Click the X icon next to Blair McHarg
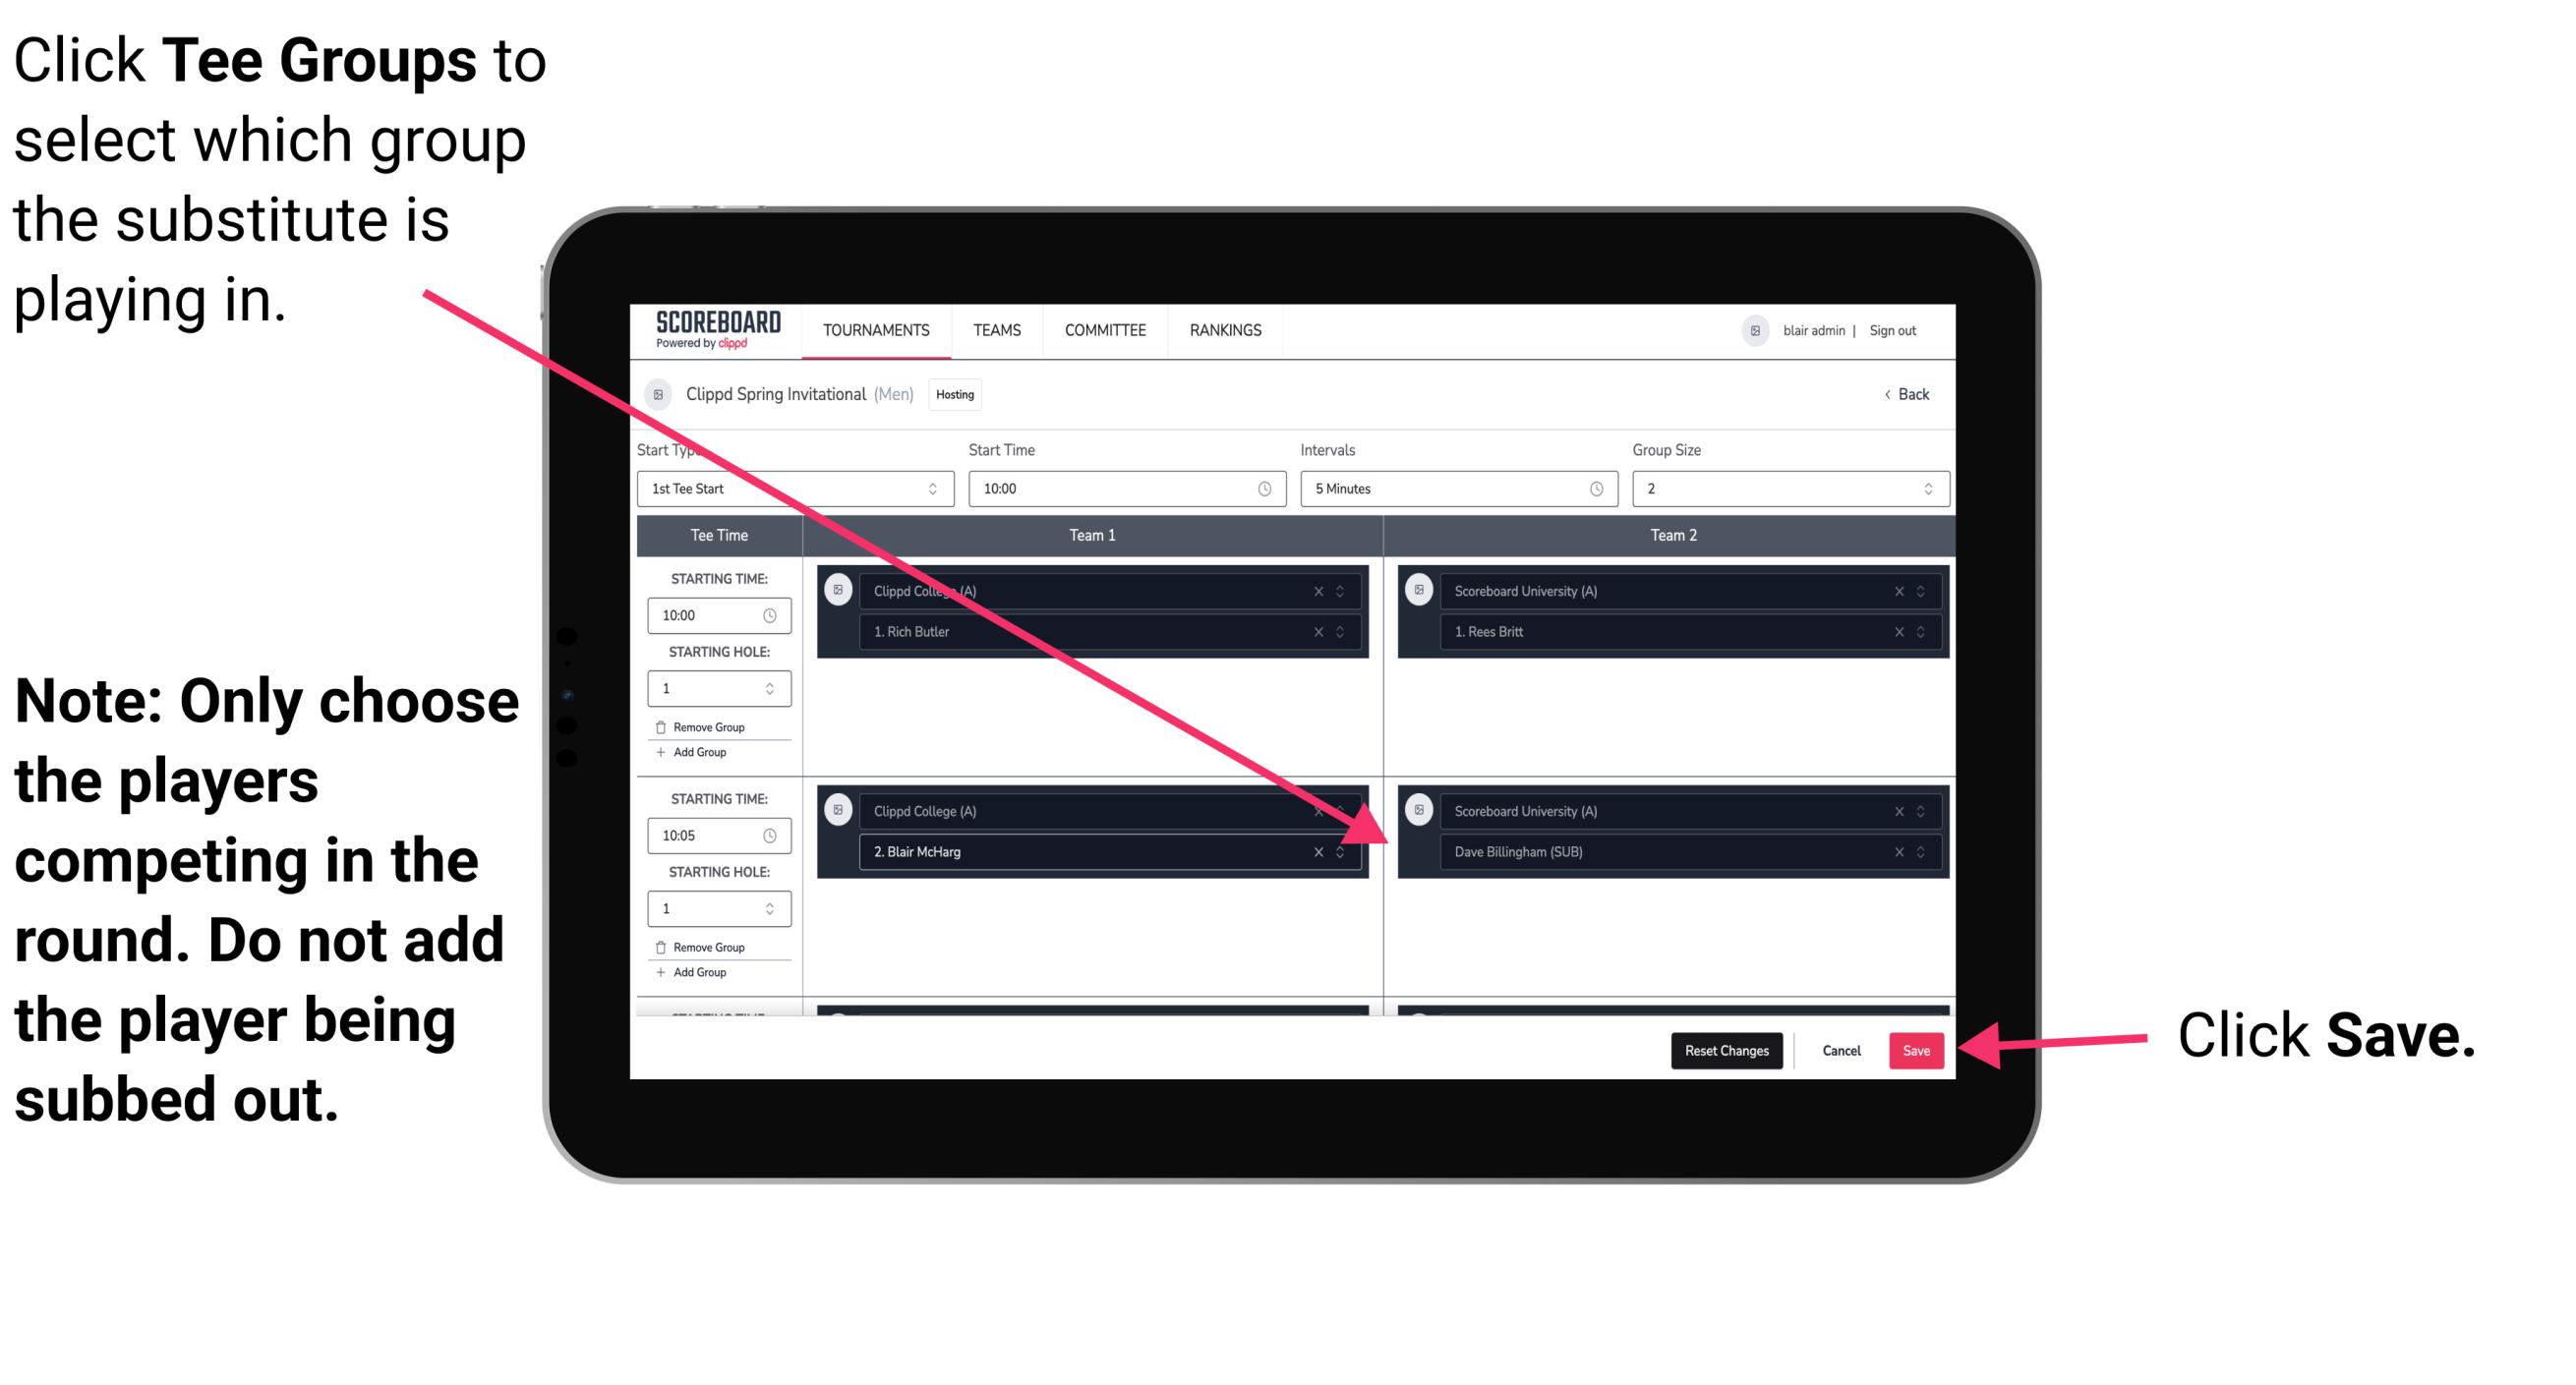Screen dimensions: 2576x1385 pyautogui.click(x=1320, y=853)
